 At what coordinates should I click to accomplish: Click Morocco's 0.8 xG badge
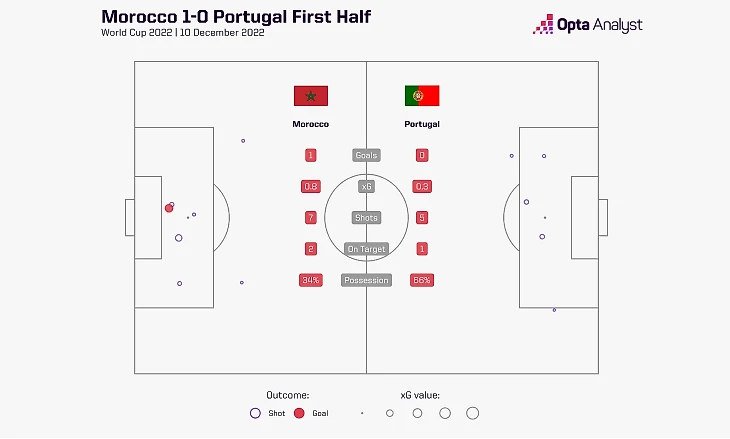[310, 186]
